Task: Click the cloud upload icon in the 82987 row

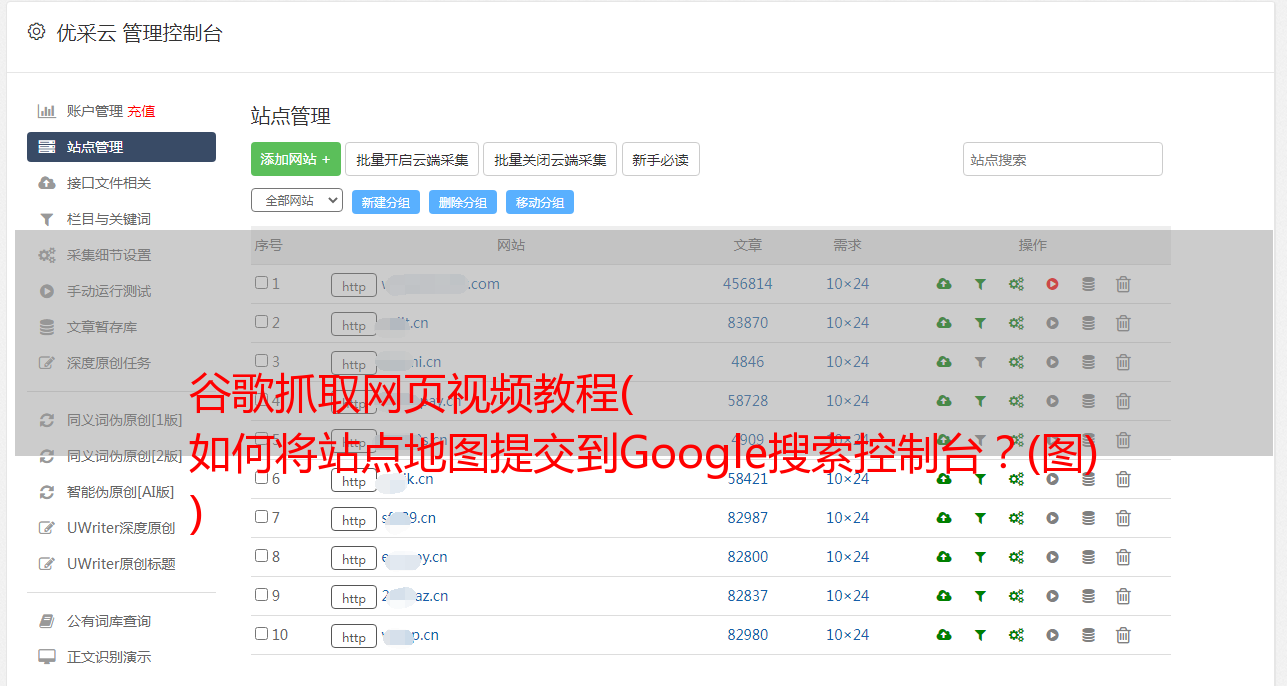Action: tap(944, 518)
